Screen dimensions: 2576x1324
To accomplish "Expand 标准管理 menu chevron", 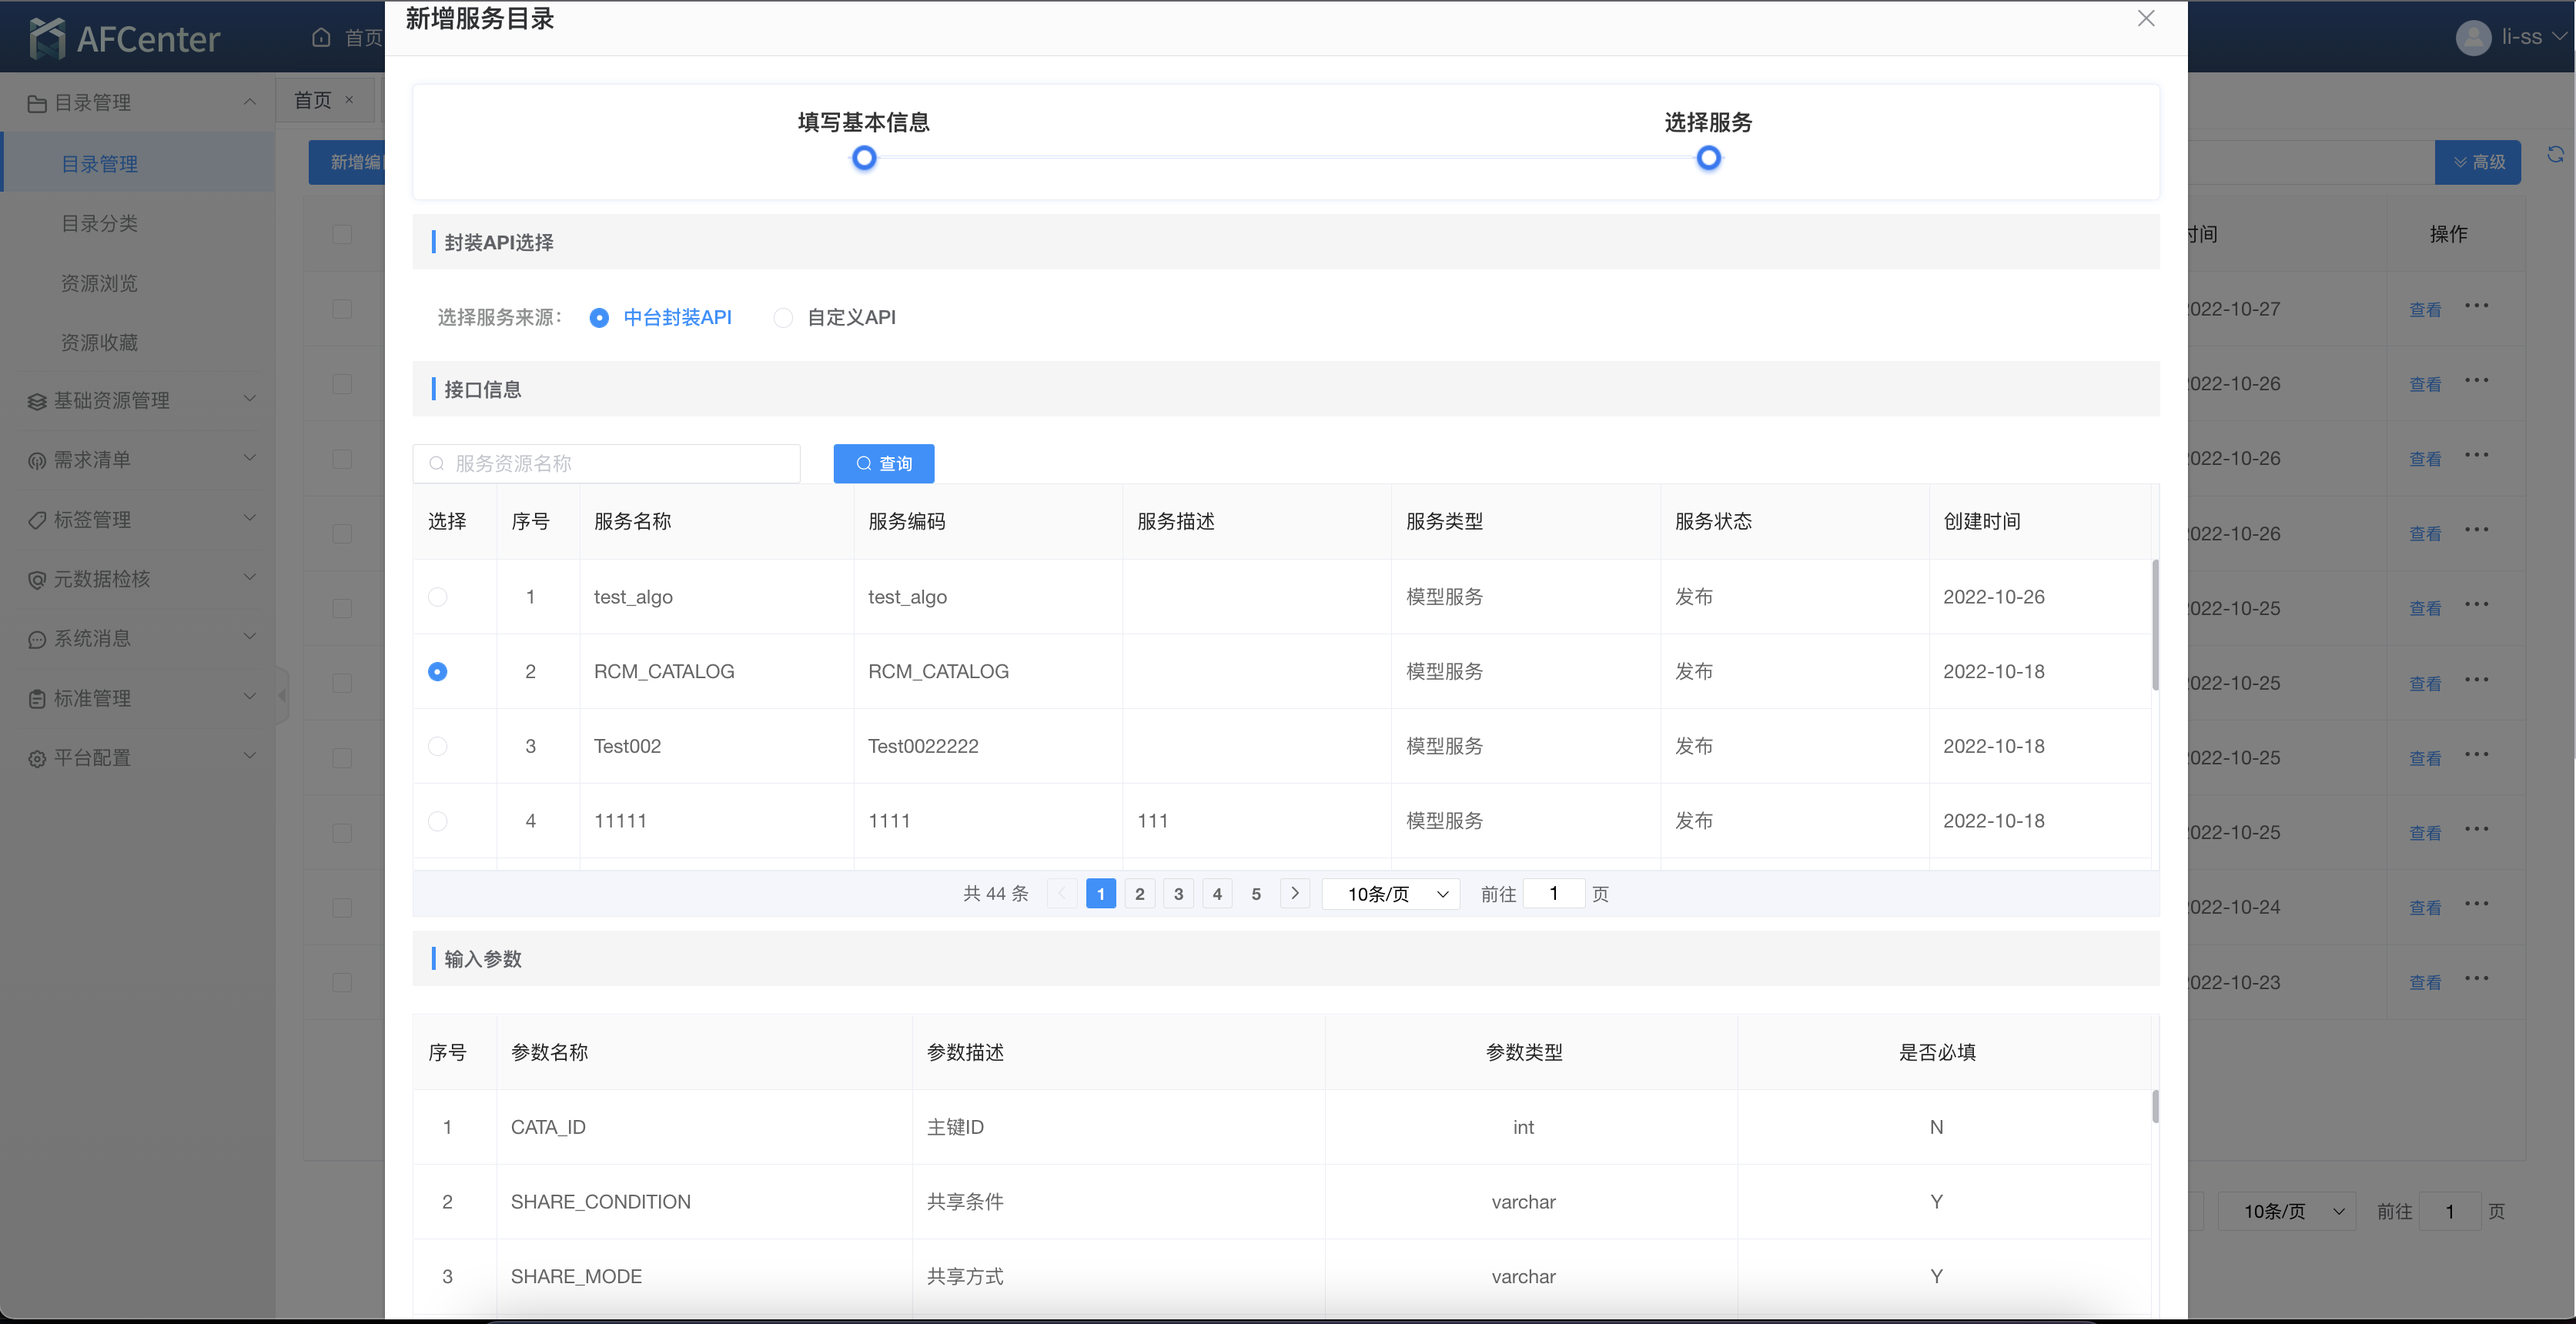I will point(250,696).
